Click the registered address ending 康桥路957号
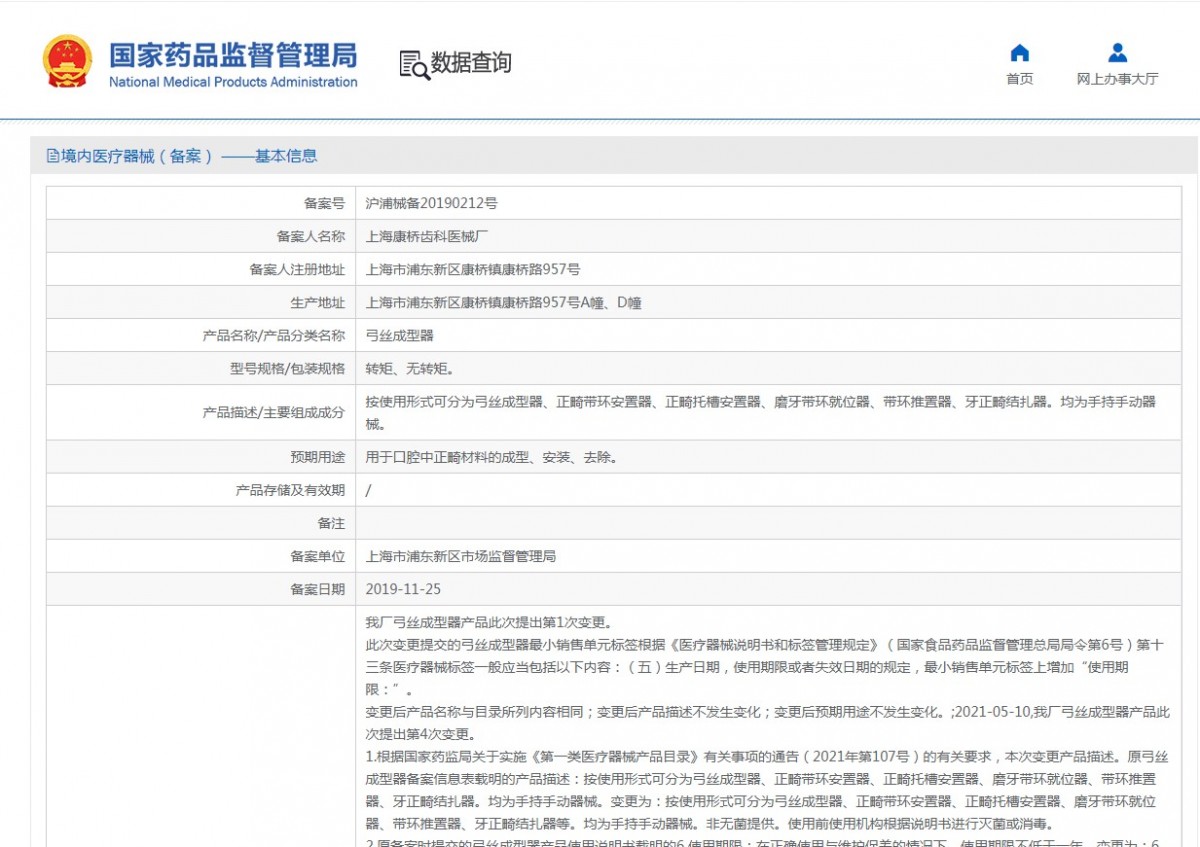1200x847 pixels. pyautogui.click(x=473, y=270)
